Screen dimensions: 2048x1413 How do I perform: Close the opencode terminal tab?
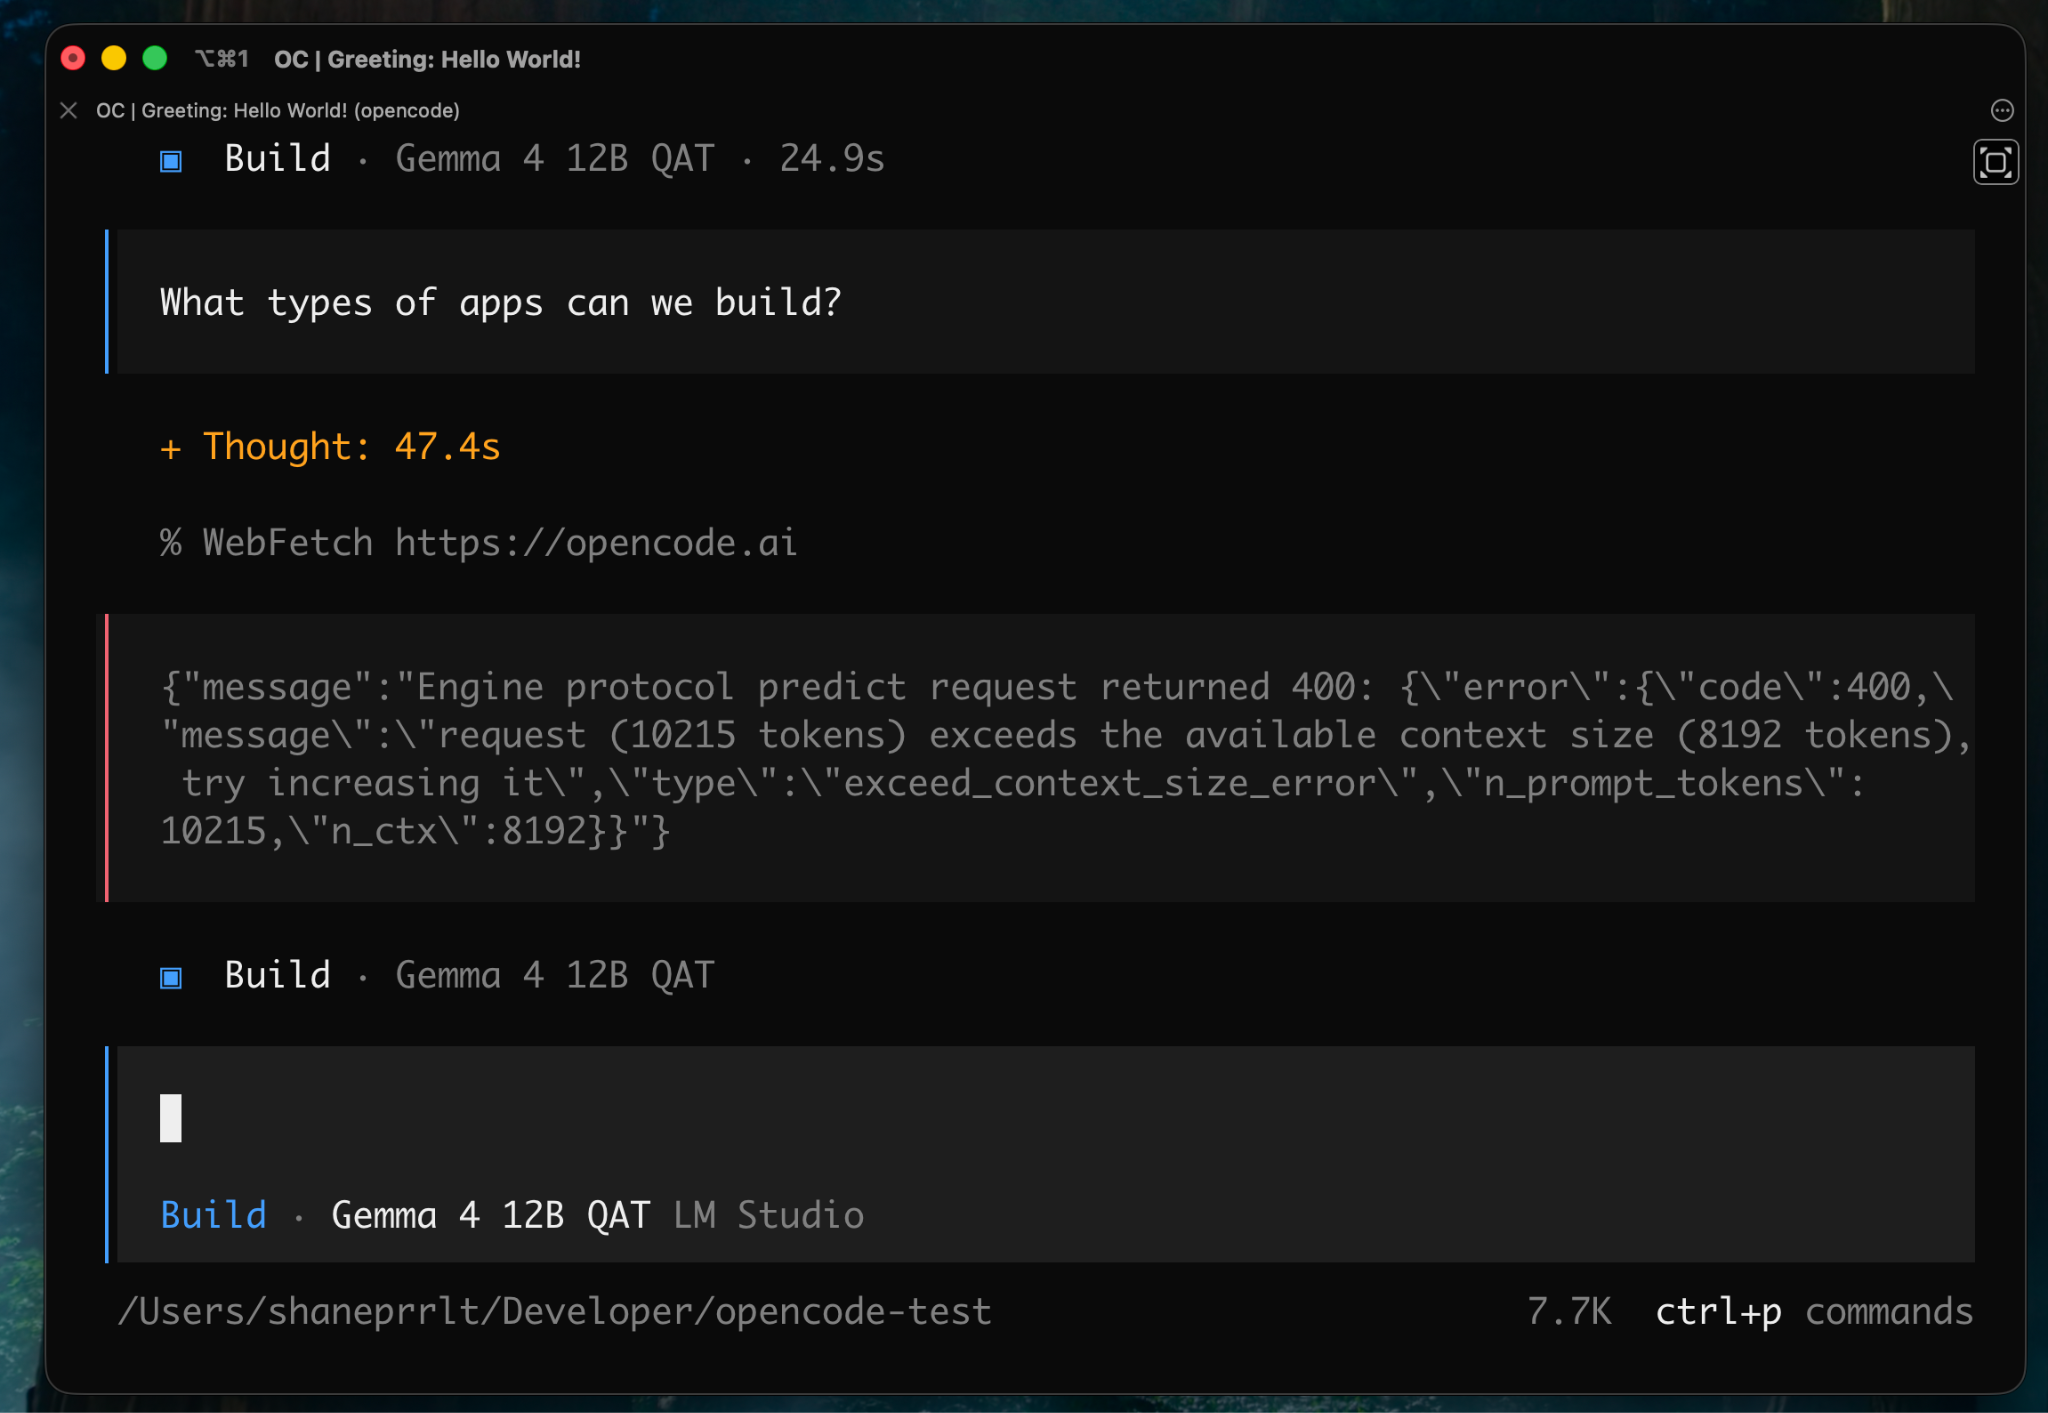(69, 110)
